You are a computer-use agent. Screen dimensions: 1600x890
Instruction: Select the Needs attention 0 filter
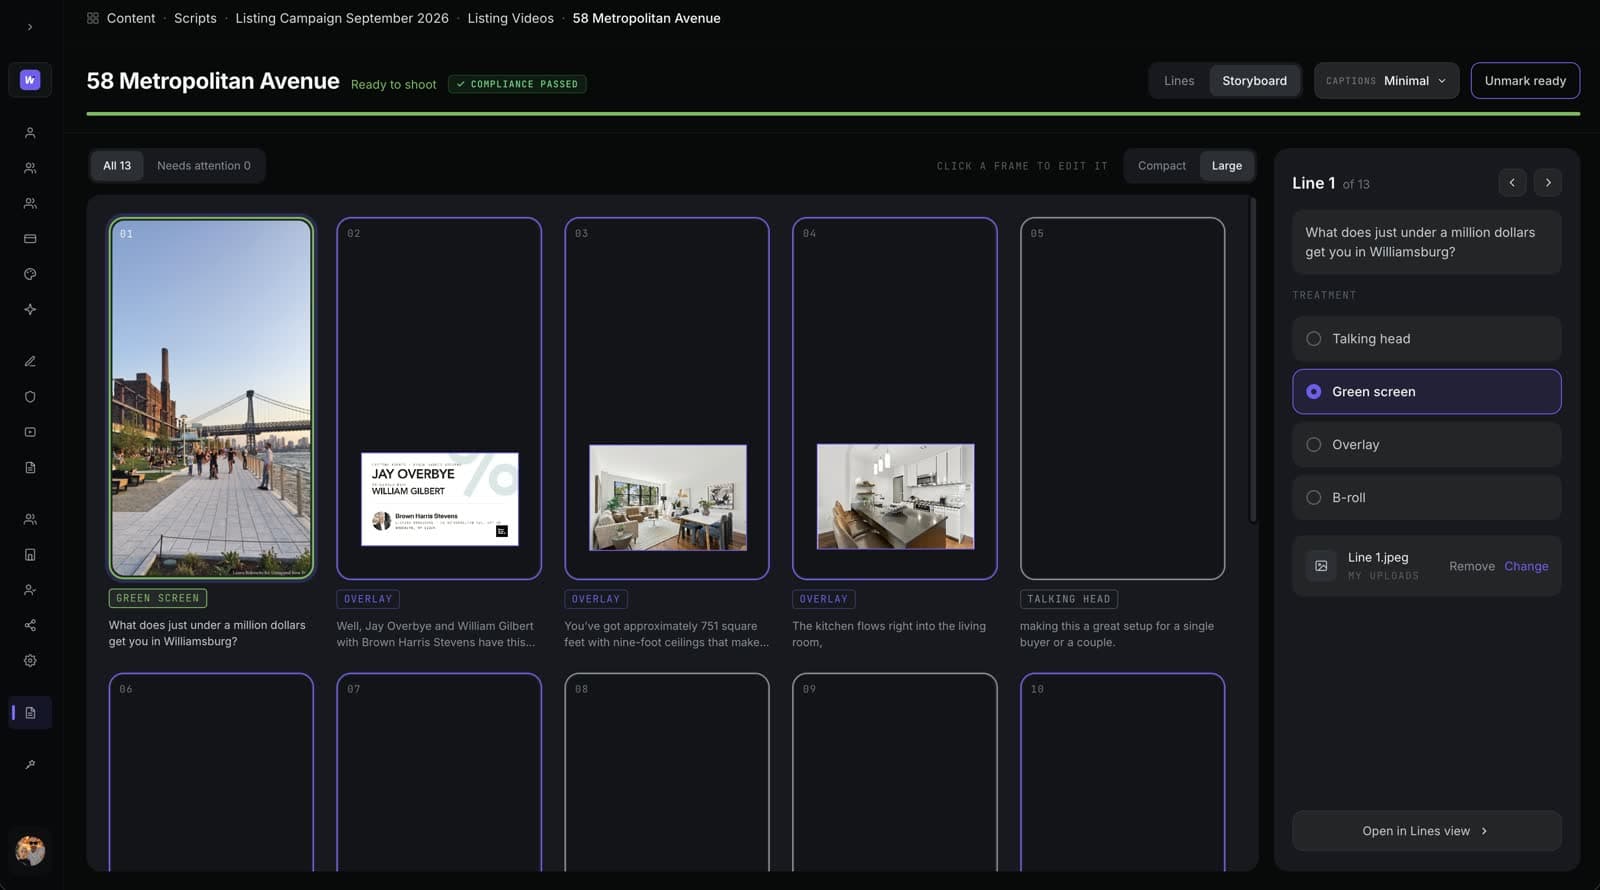(204, 166)
